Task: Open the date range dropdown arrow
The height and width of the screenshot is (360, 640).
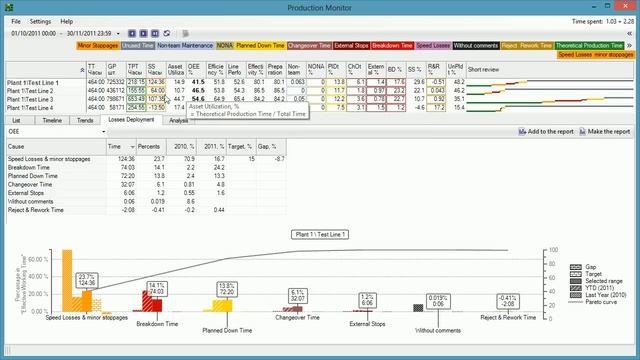Action: coord(118,33)
